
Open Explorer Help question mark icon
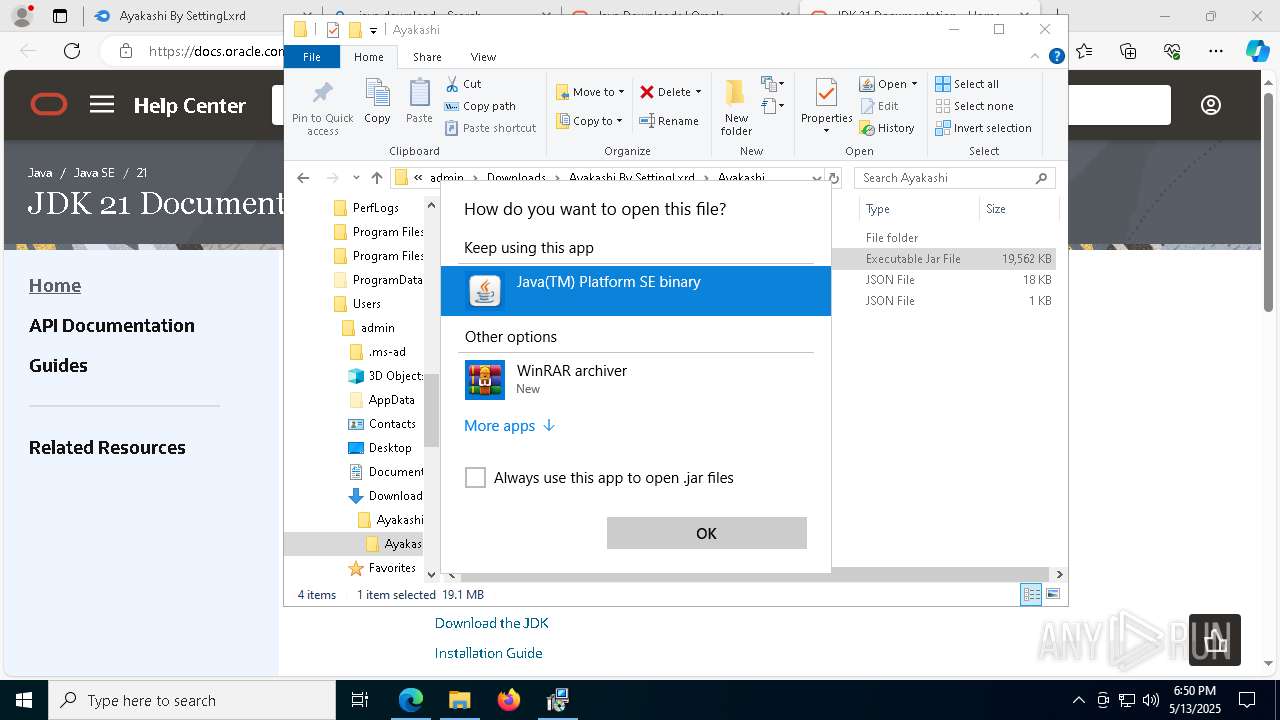[1056, 57]
